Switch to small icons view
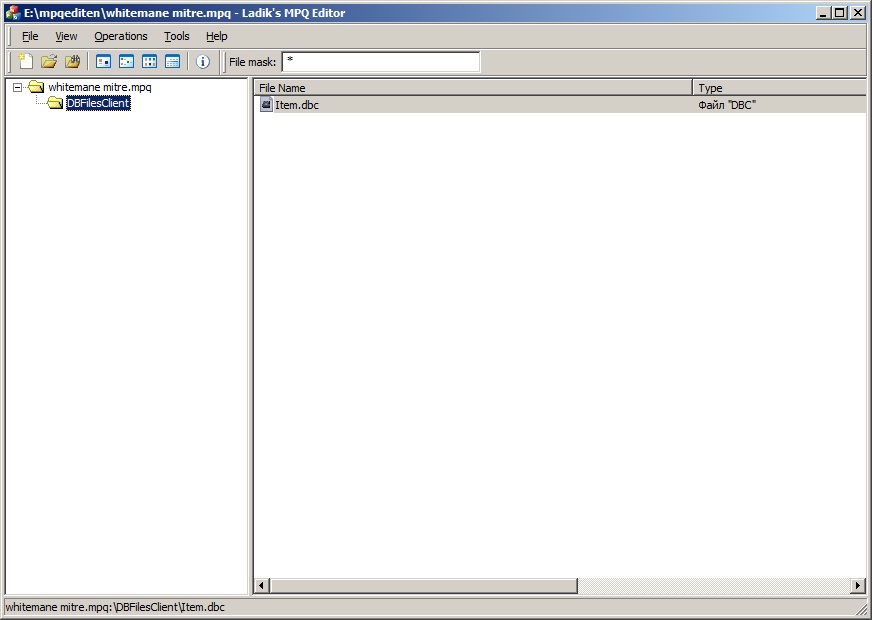This screenshot has height=620, width=872. 126,62
